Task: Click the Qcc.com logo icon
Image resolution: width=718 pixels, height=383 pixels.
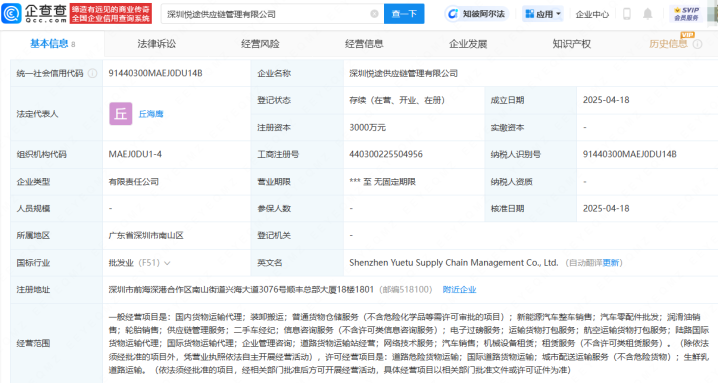Action: point(11,13)
